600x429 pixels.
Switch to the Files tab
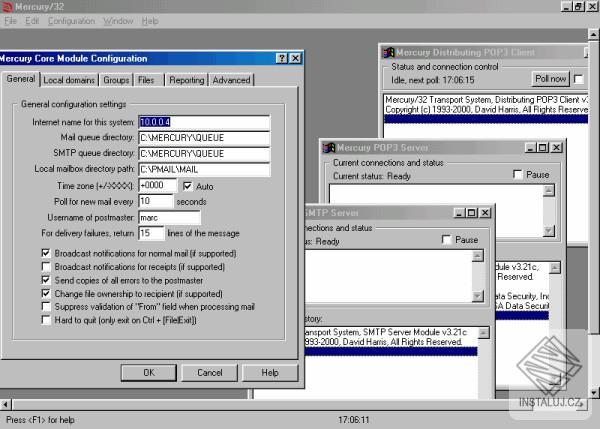click(x=146, y=80)
